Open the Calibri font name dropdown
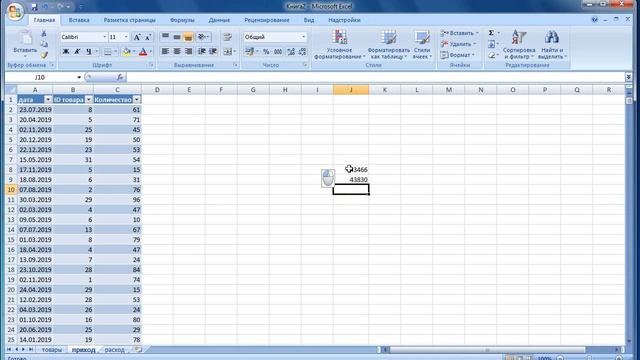 tap(104, 37)
